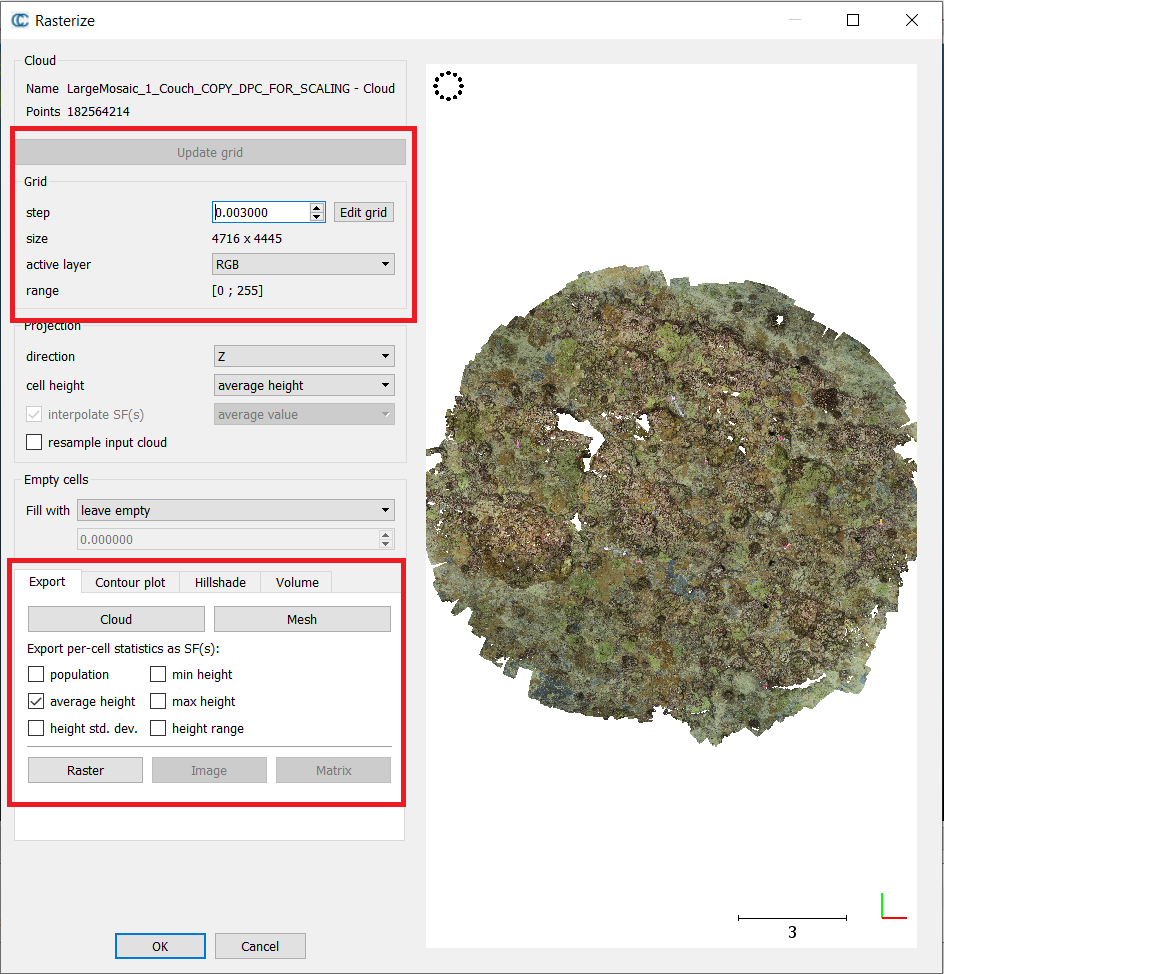Decrease grid step with down arrow
This screenshot has width=1152, height=974.
tap(317, 217)
